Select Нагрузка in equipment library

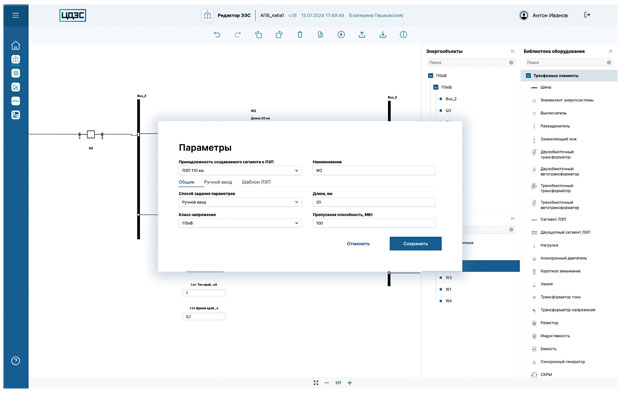(549, 245)
